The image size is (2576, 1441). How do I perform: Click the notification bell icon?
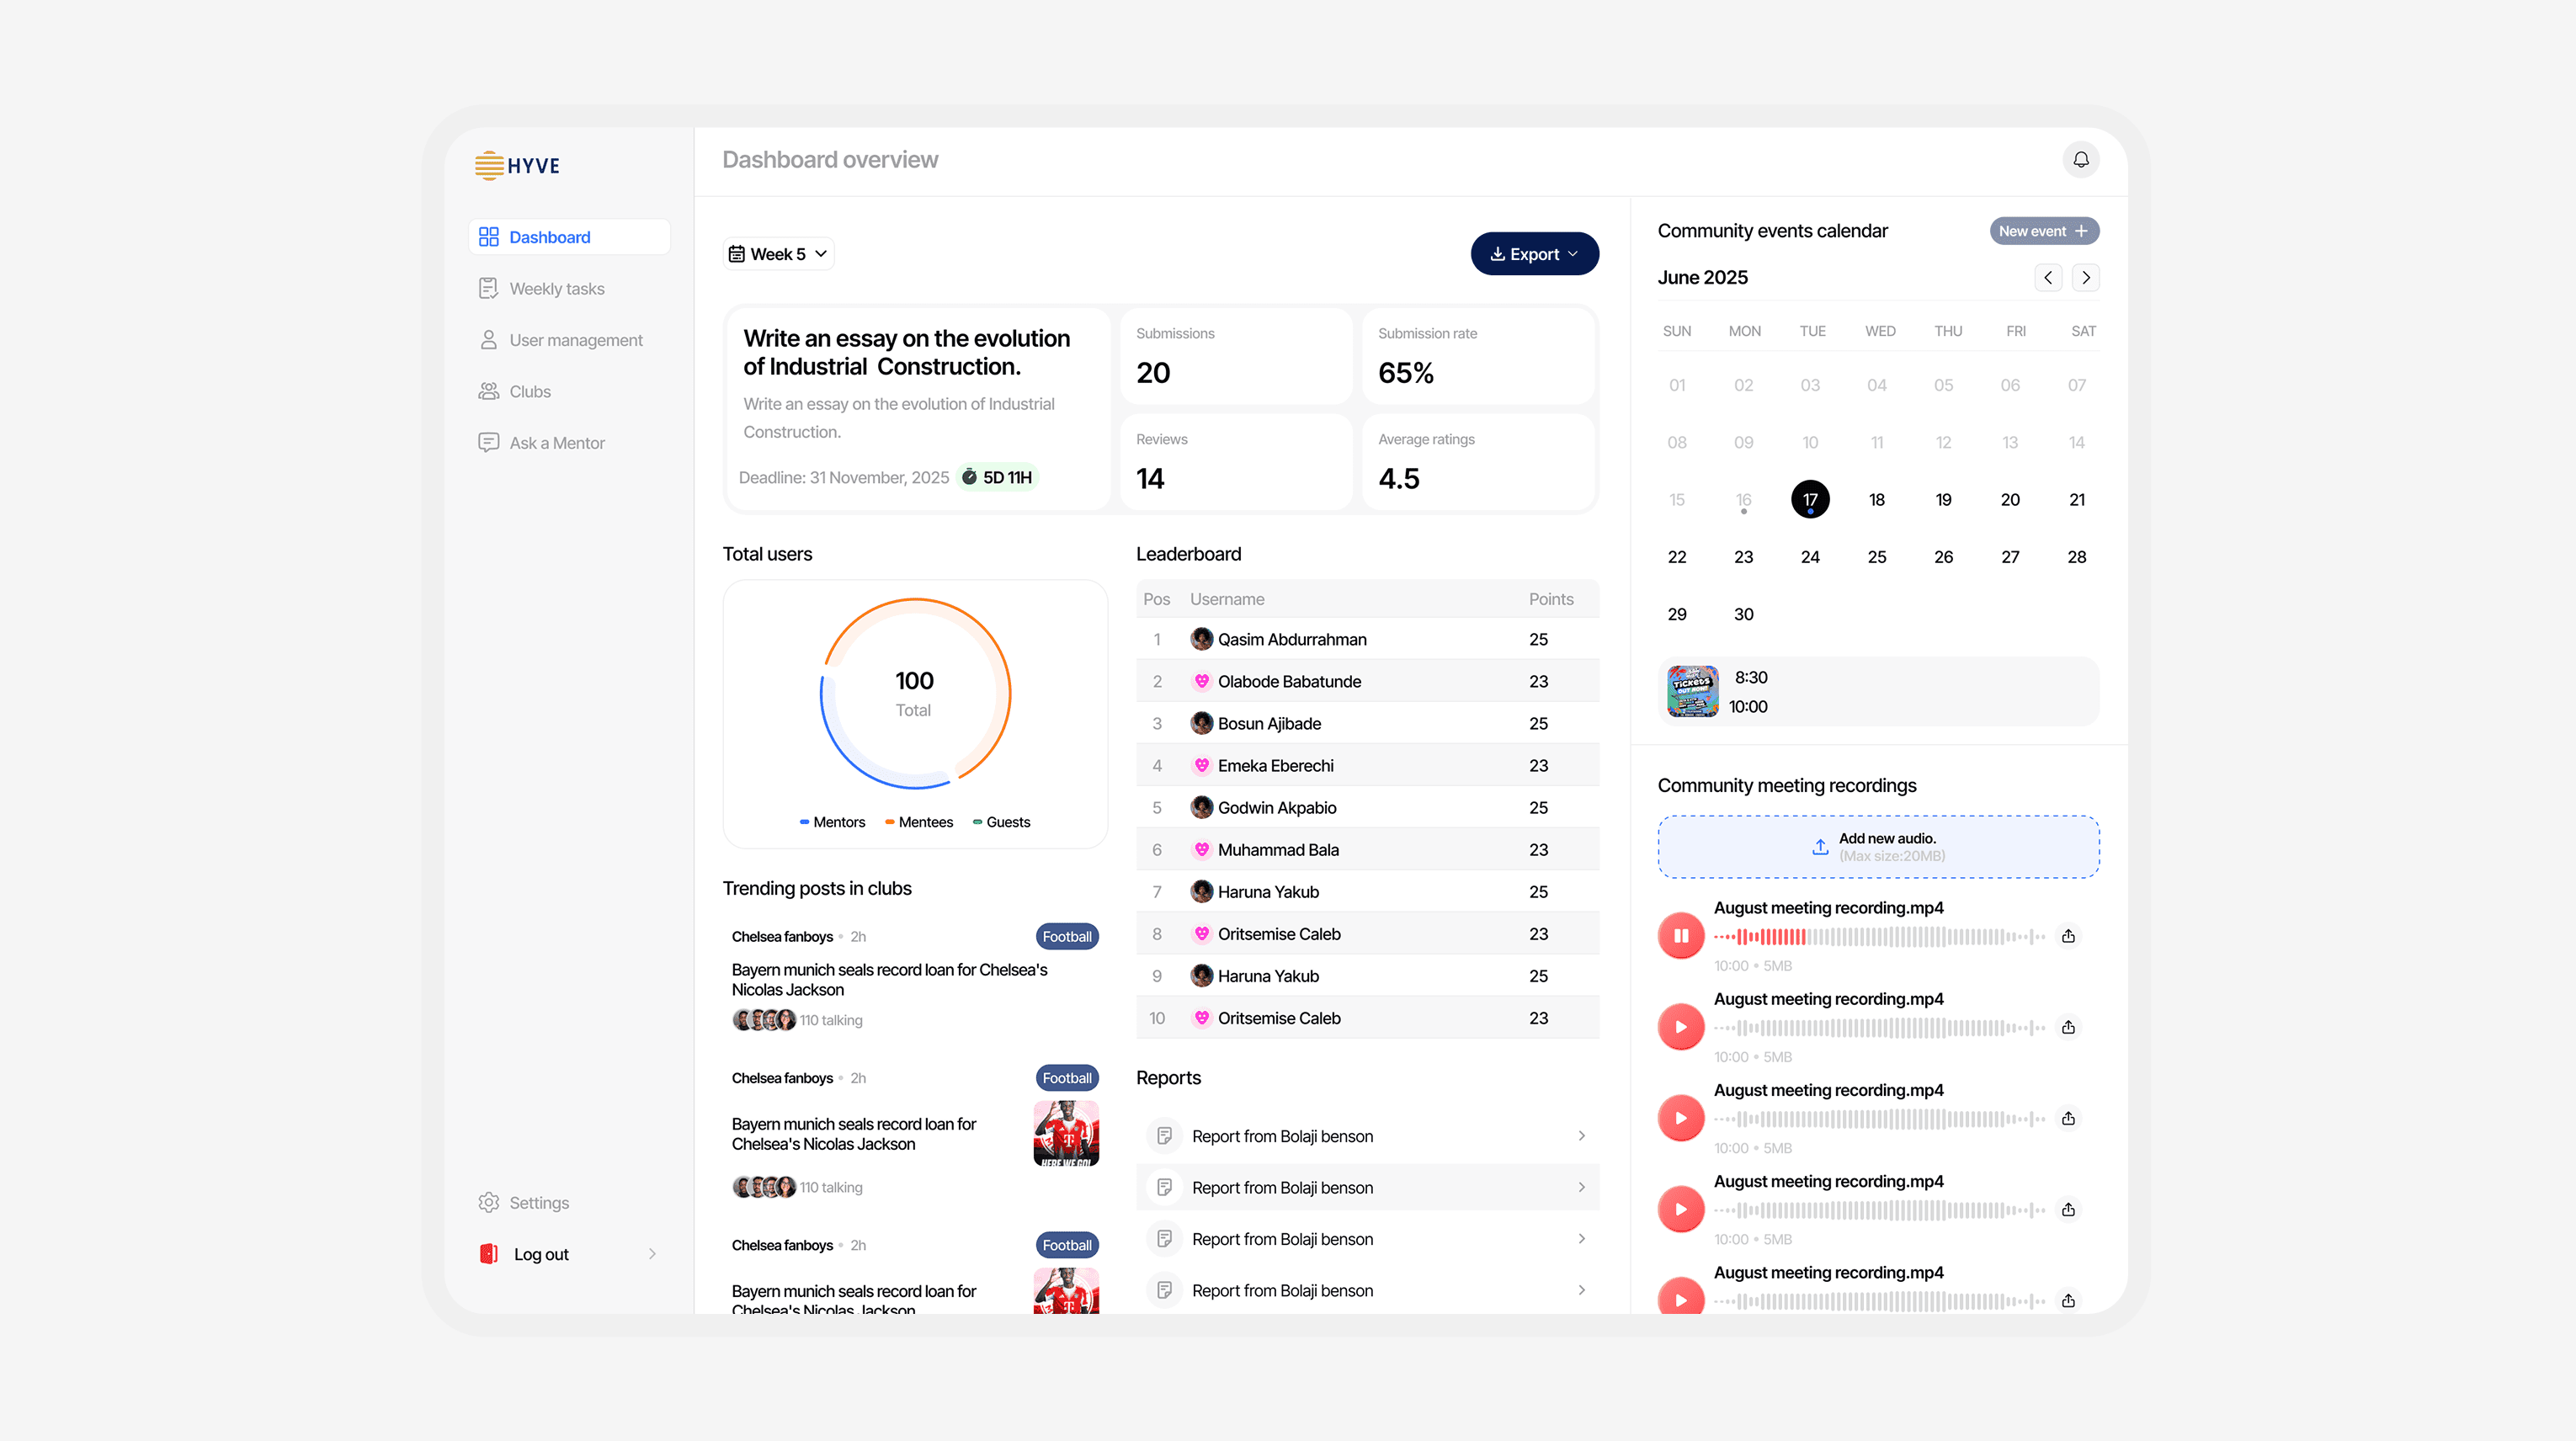2080,160
